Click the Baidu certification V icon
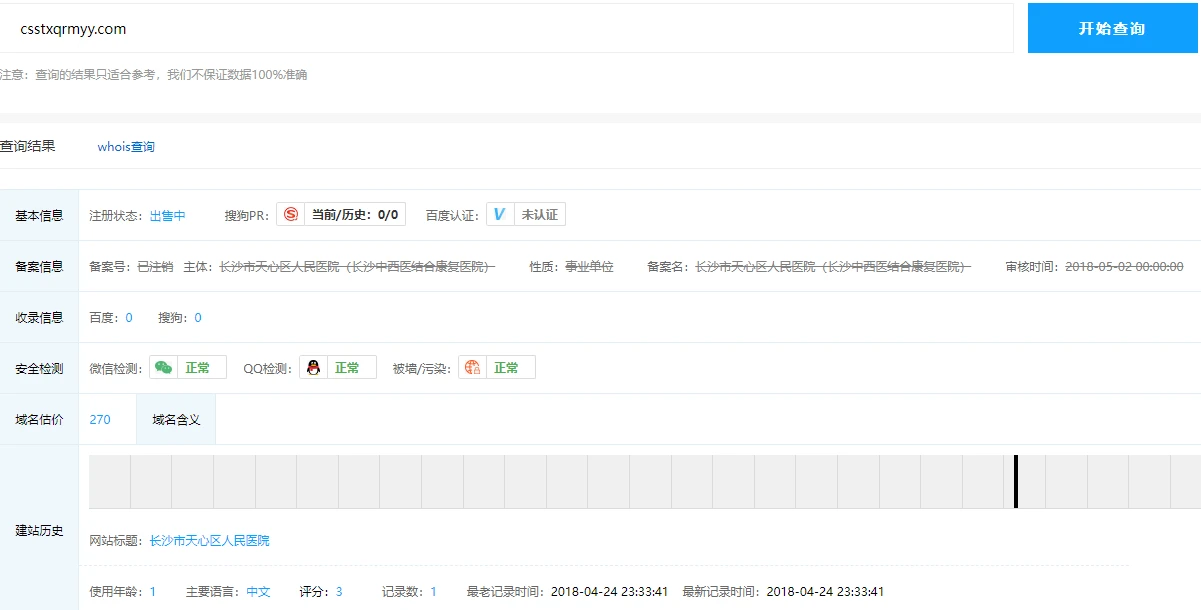Screen dimensions: 1201x610 click(x=500, y=214)
